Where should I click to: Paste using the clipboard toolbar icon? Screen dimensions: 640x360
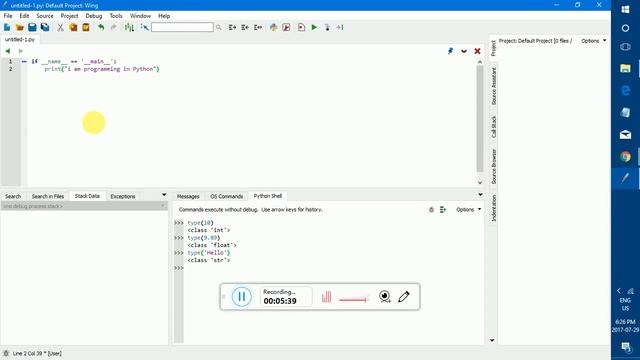tap(86, 27)
